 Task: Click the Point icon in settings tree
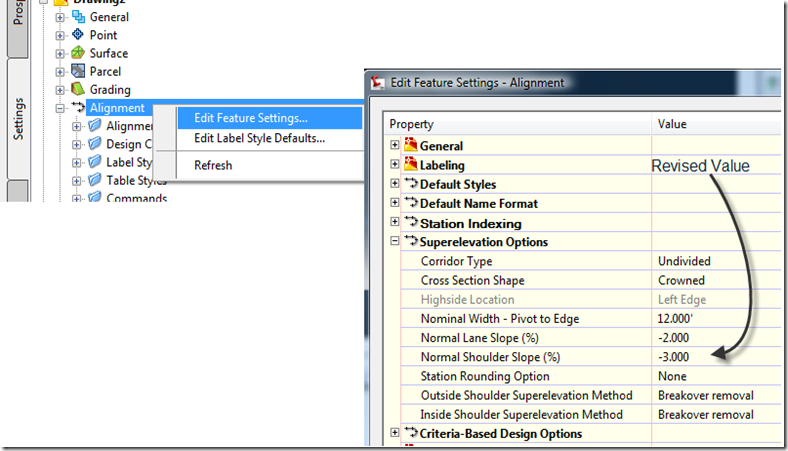coord(78,34)
